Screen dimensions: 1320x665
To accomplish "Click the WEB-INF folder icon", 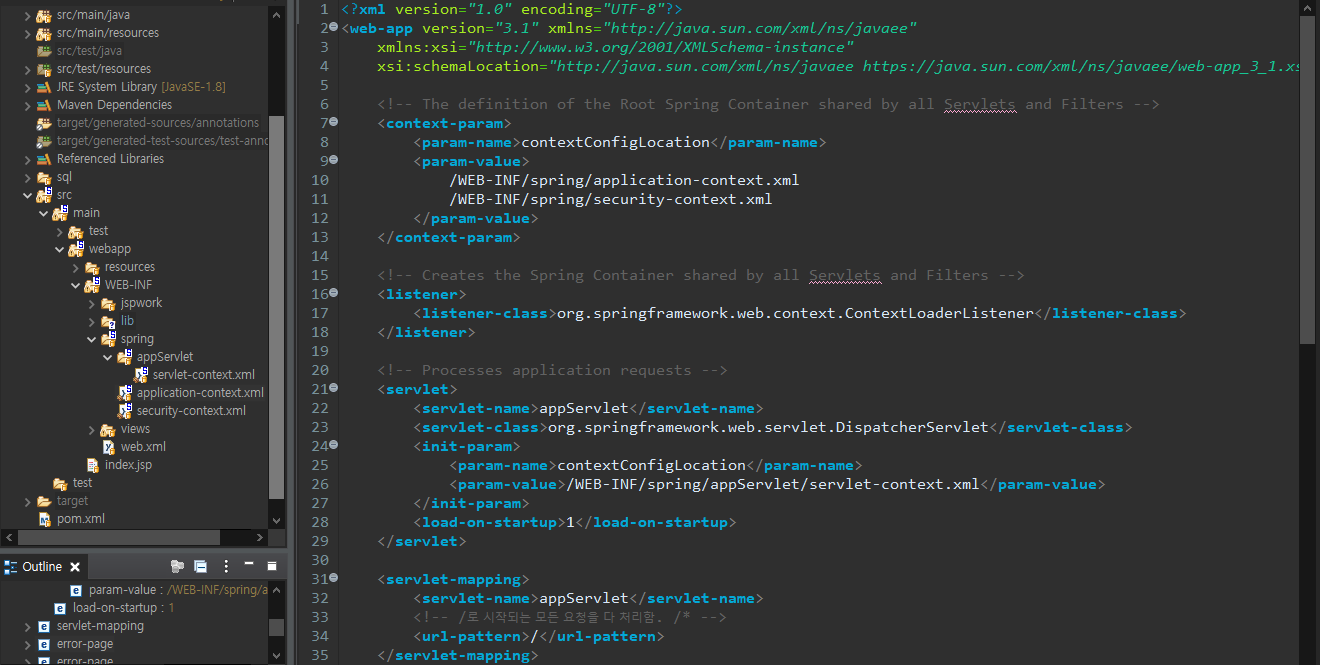I will (x=92, y=284).
